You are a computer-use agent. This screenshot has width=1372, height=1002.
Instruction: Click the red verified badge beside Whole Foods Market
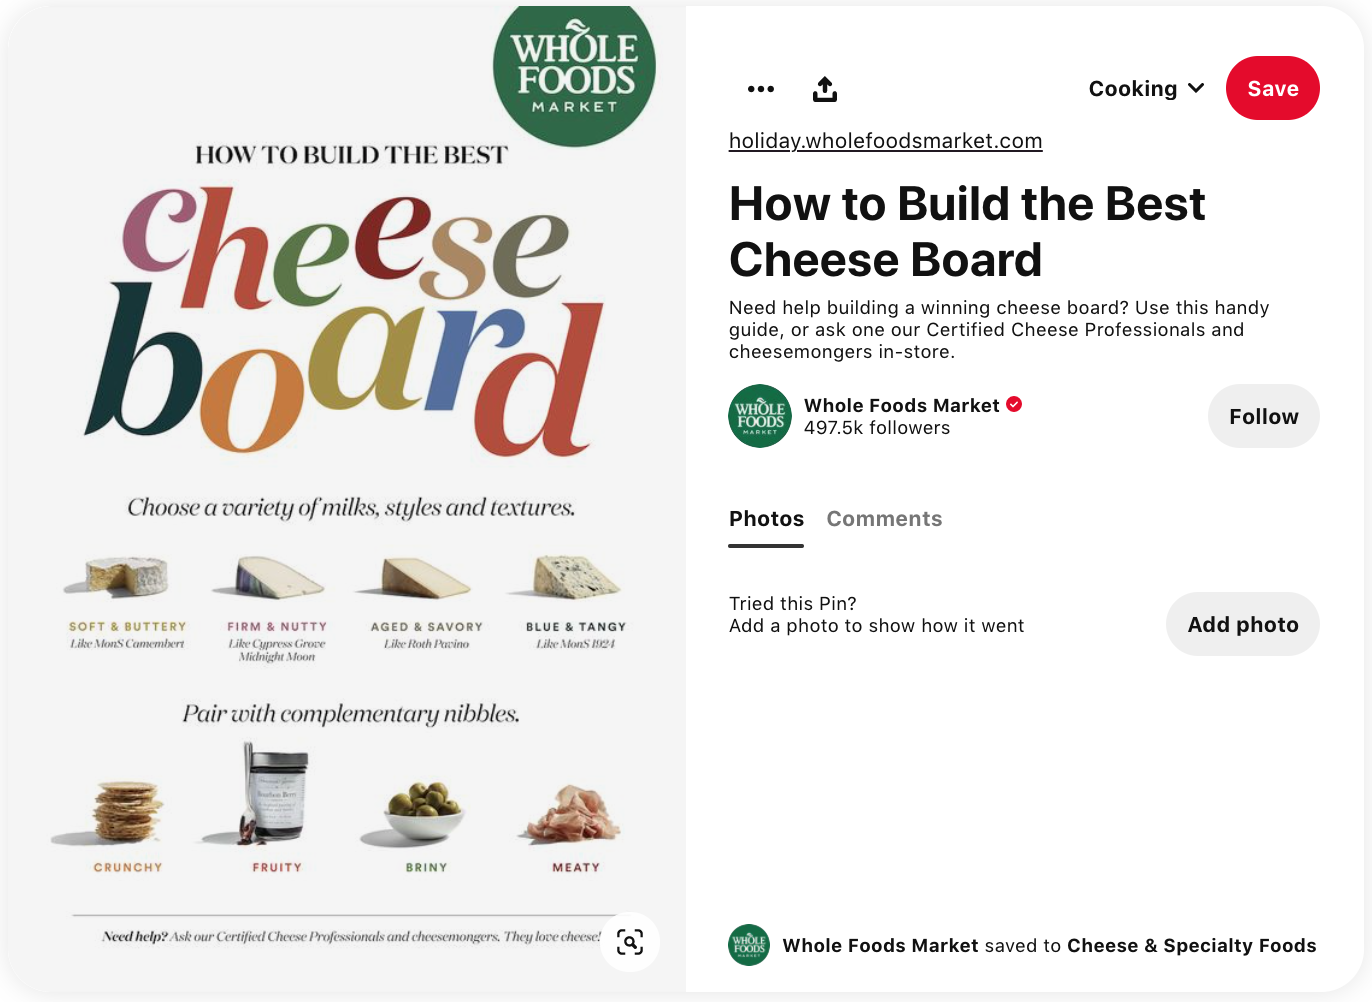(x=1014, y=404)
